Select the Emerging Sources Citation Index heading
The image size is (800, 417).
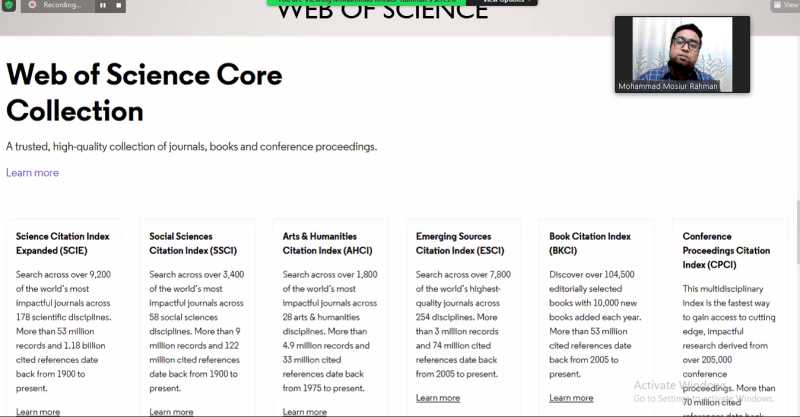pyautogui.click(x=462, y=243)
